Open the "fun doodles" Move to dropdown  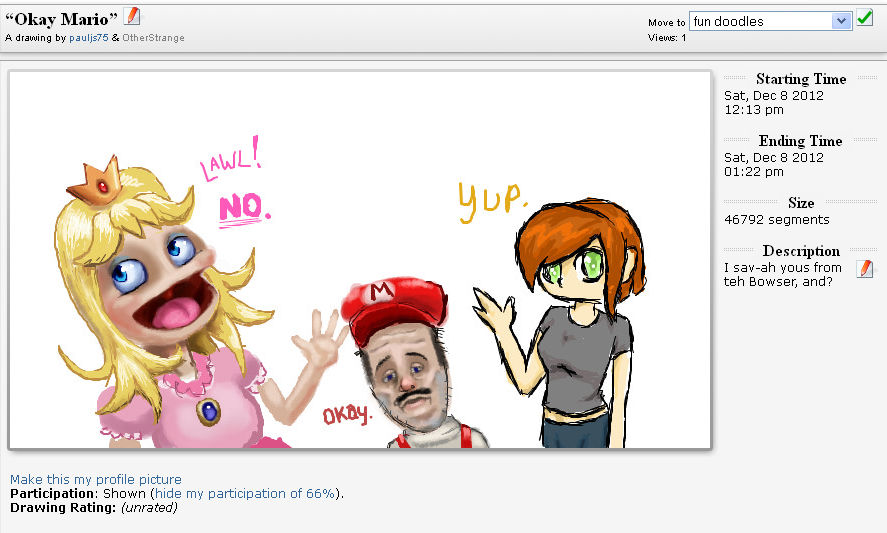pos(770,22)
